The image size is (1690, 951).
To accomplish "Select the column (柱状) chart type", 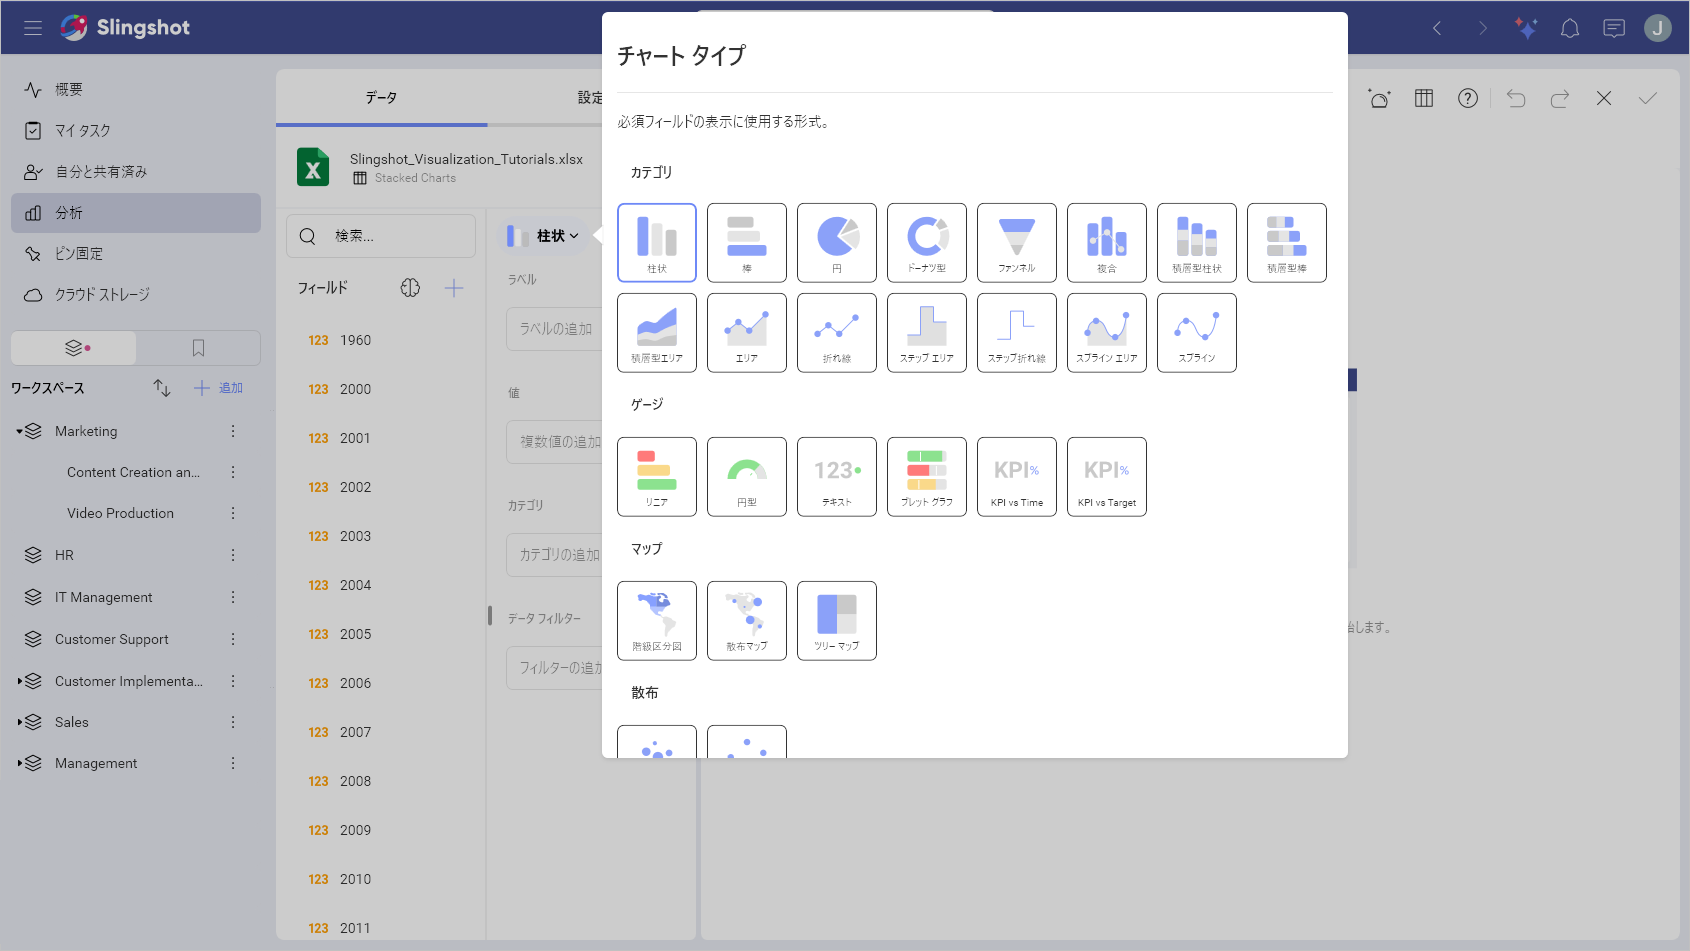I will point(657,243).
